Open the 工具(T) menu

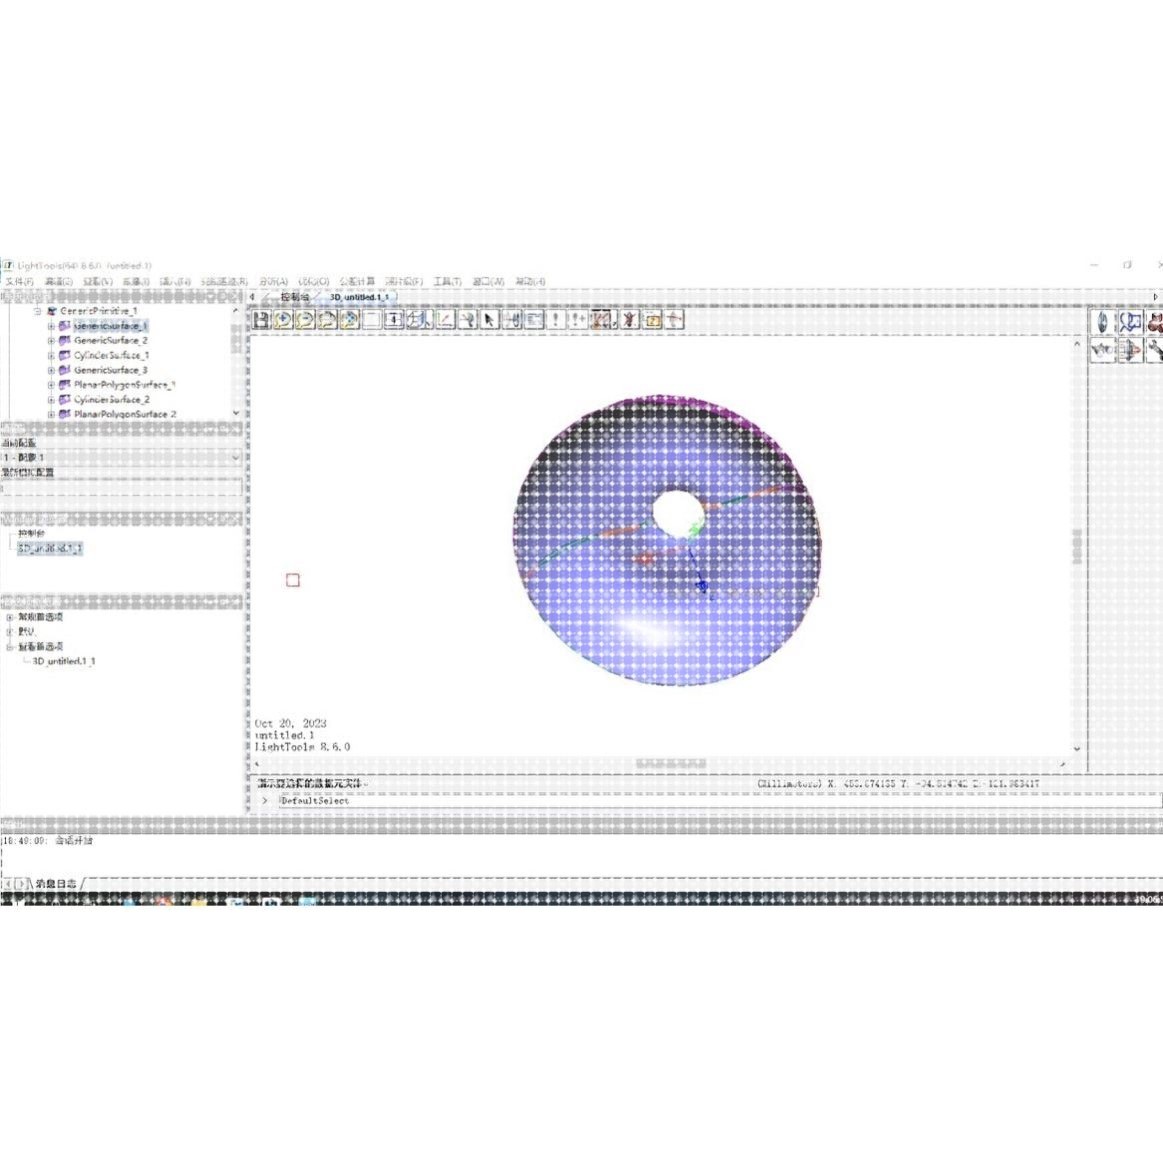coord(447,282)
